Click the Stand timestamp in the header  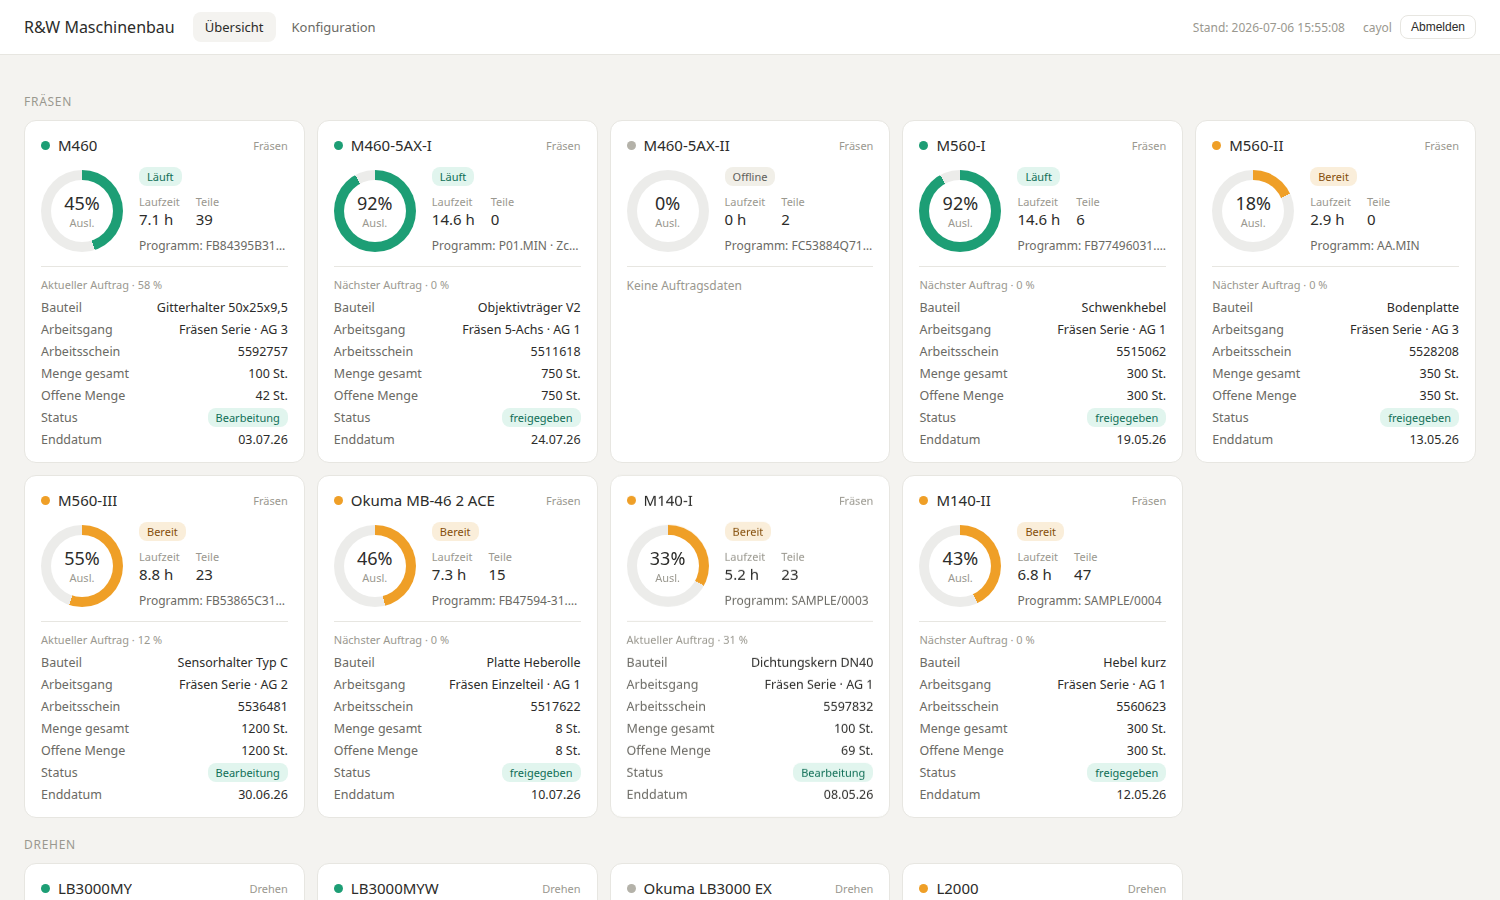[1268, 28]
